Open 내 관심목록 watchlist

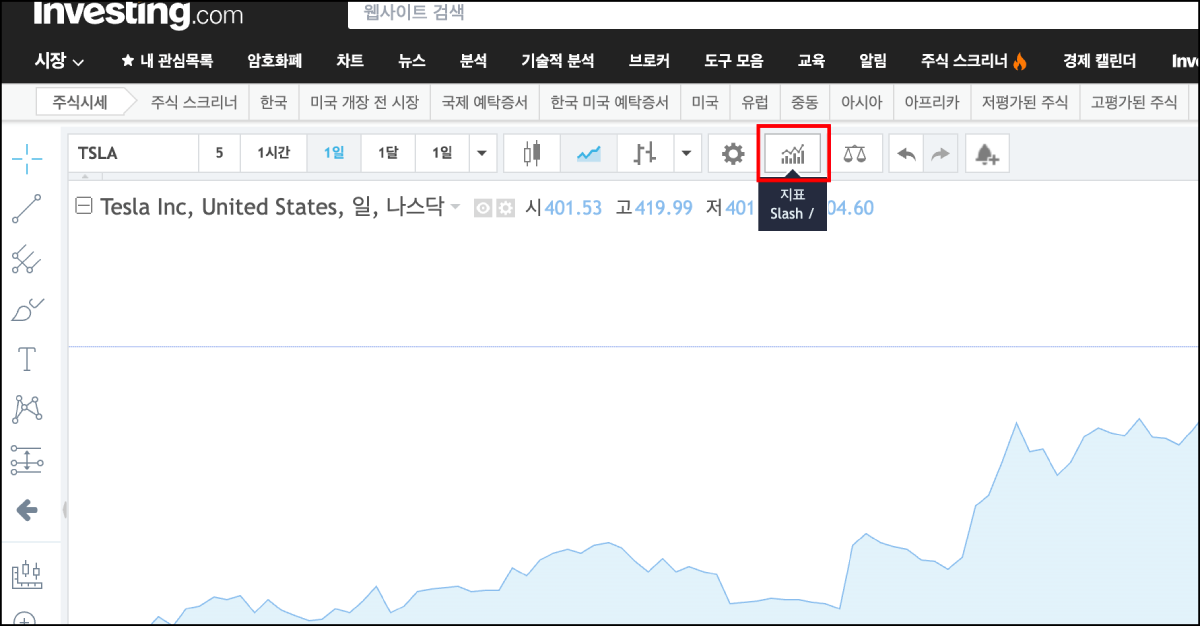(167, 61)
